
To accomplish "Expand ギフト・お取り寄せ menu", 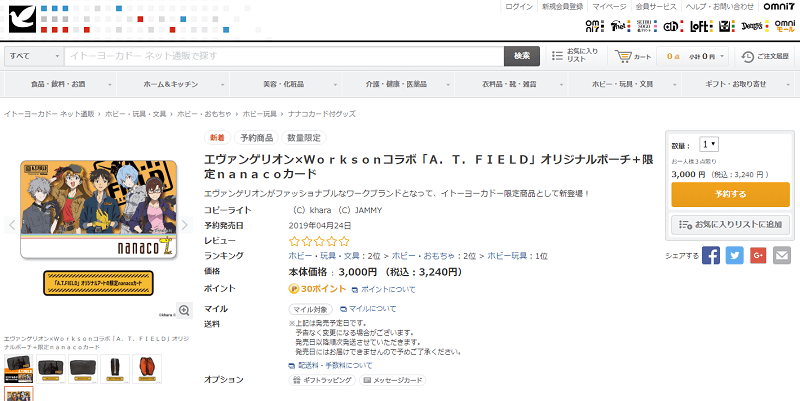I will (738, 84).
